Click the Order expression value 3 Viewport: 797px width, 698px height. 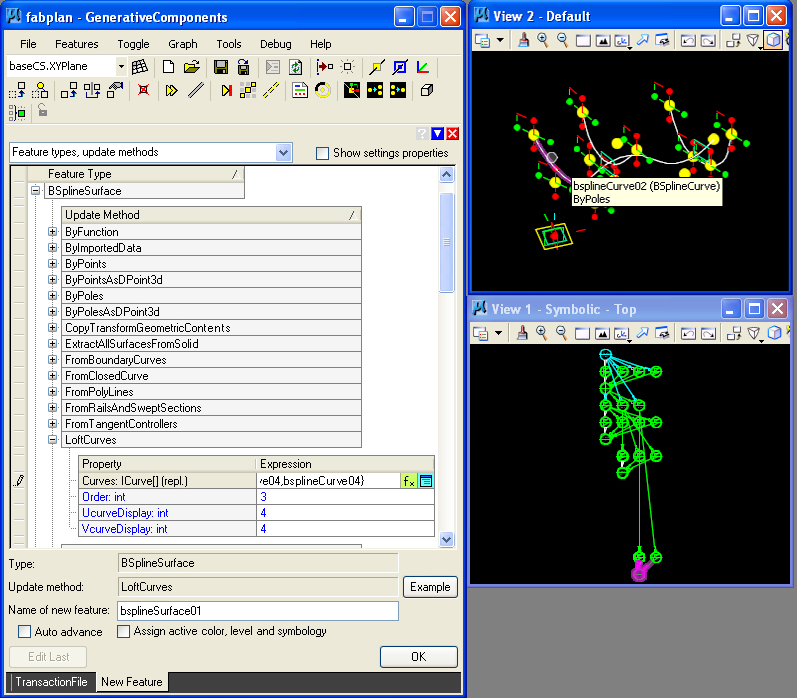(x=345, y=497)
